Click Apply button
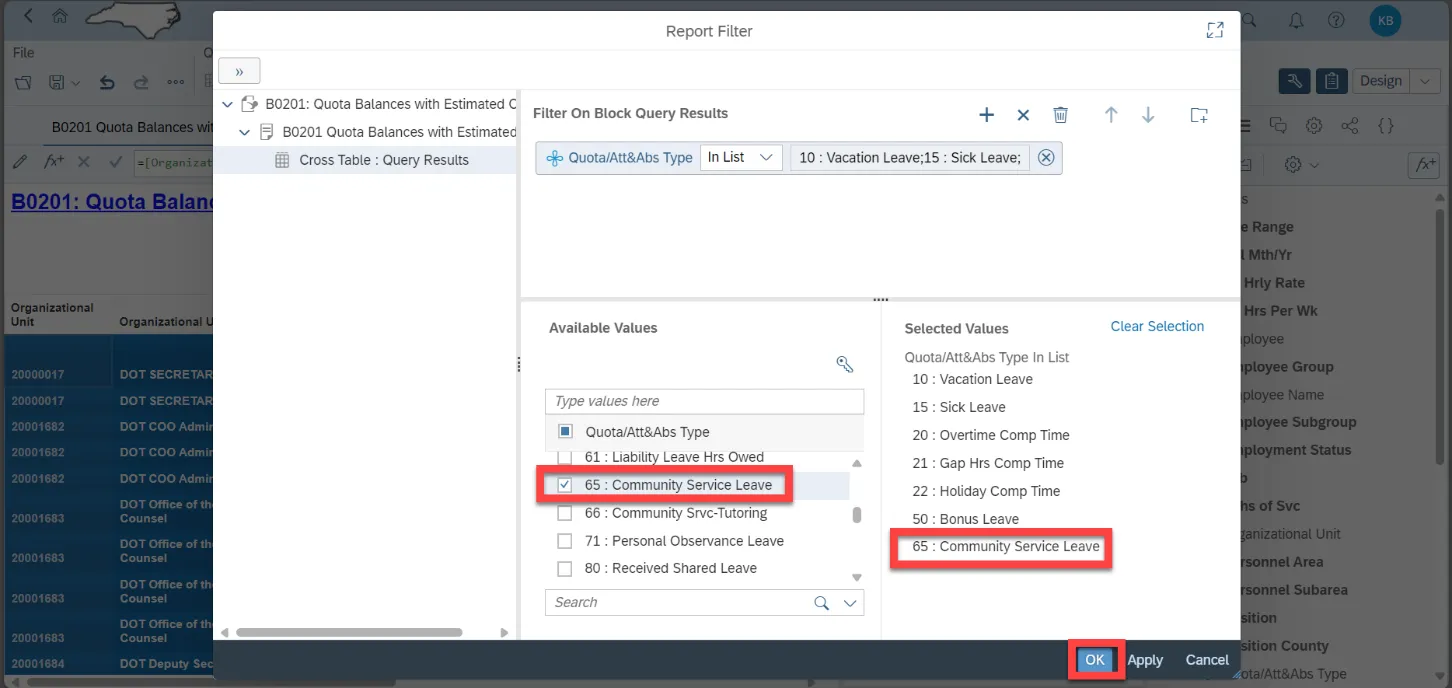This screenshot has width=1452, height=688. coord(1145,660)
